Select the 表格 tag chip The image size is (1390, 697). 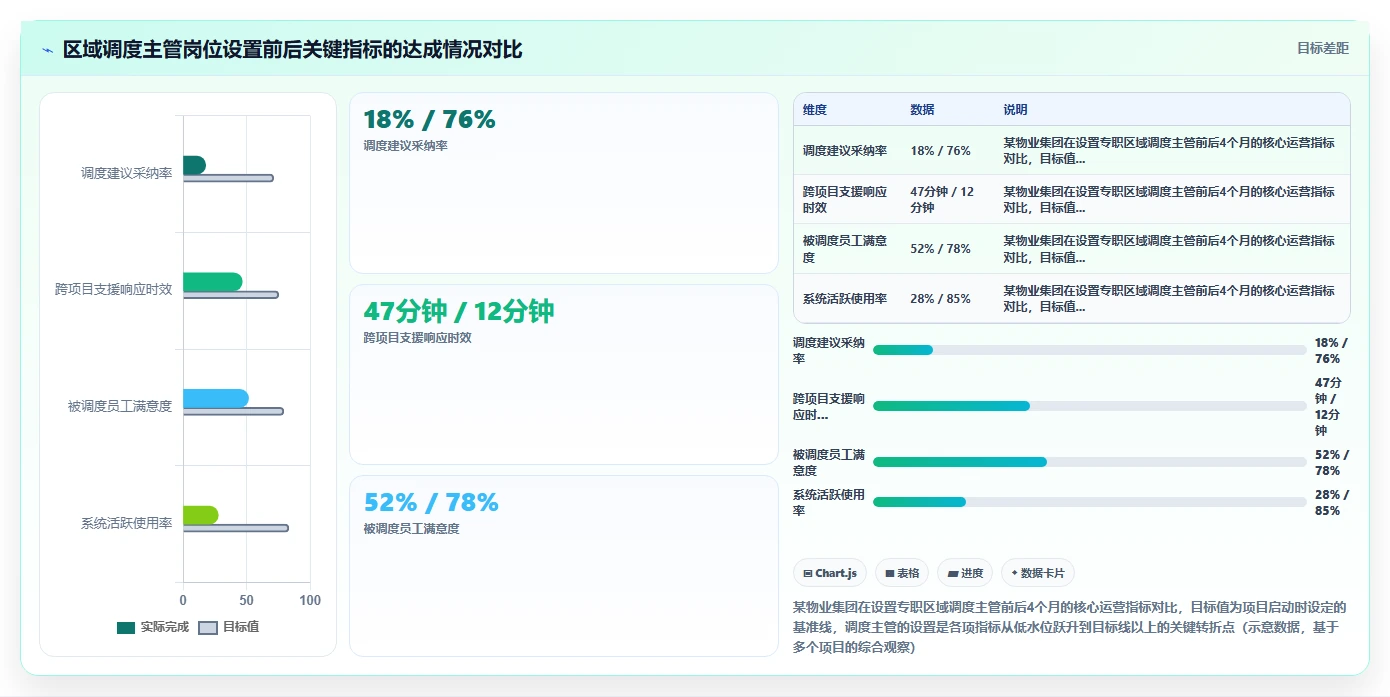pyautogui.click(x=902, y=573)
